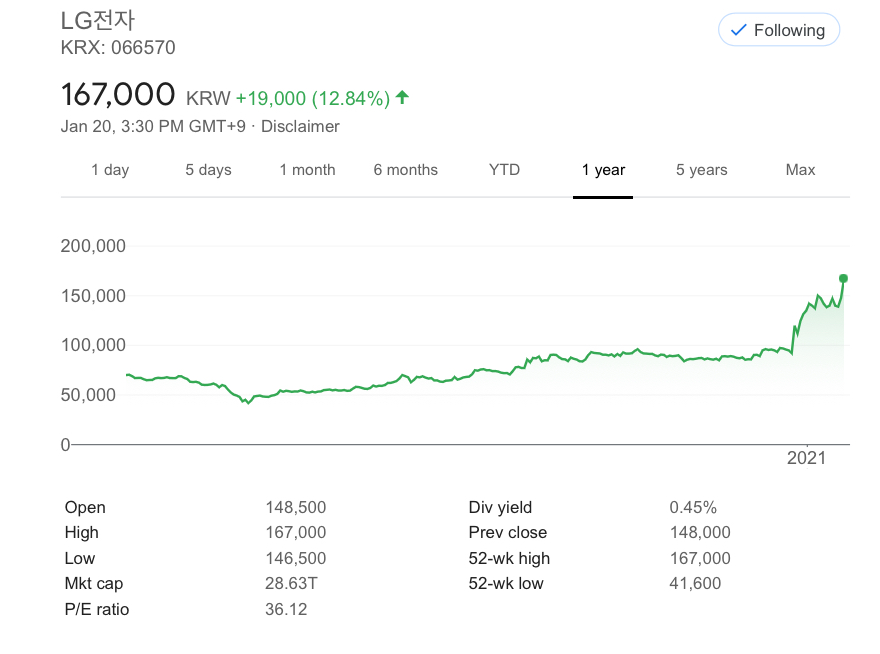Click the active 1 year tab
This screenshot has width=880, height=654.
603,170
